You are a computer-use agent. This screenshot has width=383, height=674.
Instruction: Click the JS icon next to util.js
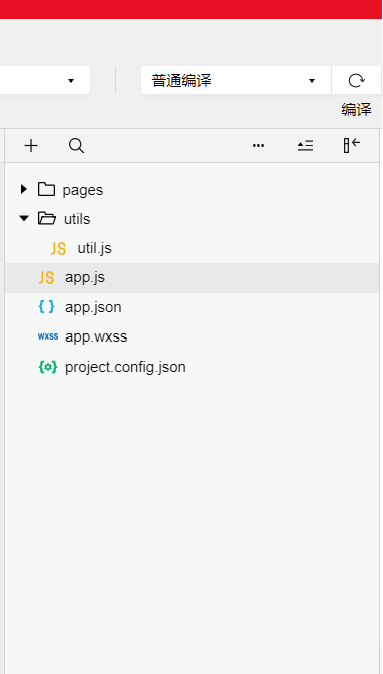click(58, 248)
